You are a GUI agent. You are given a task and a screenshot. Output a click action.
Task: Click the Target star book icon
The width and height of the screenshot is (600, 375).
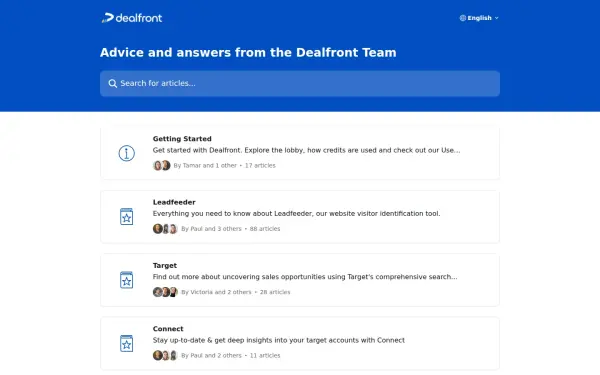127,280
